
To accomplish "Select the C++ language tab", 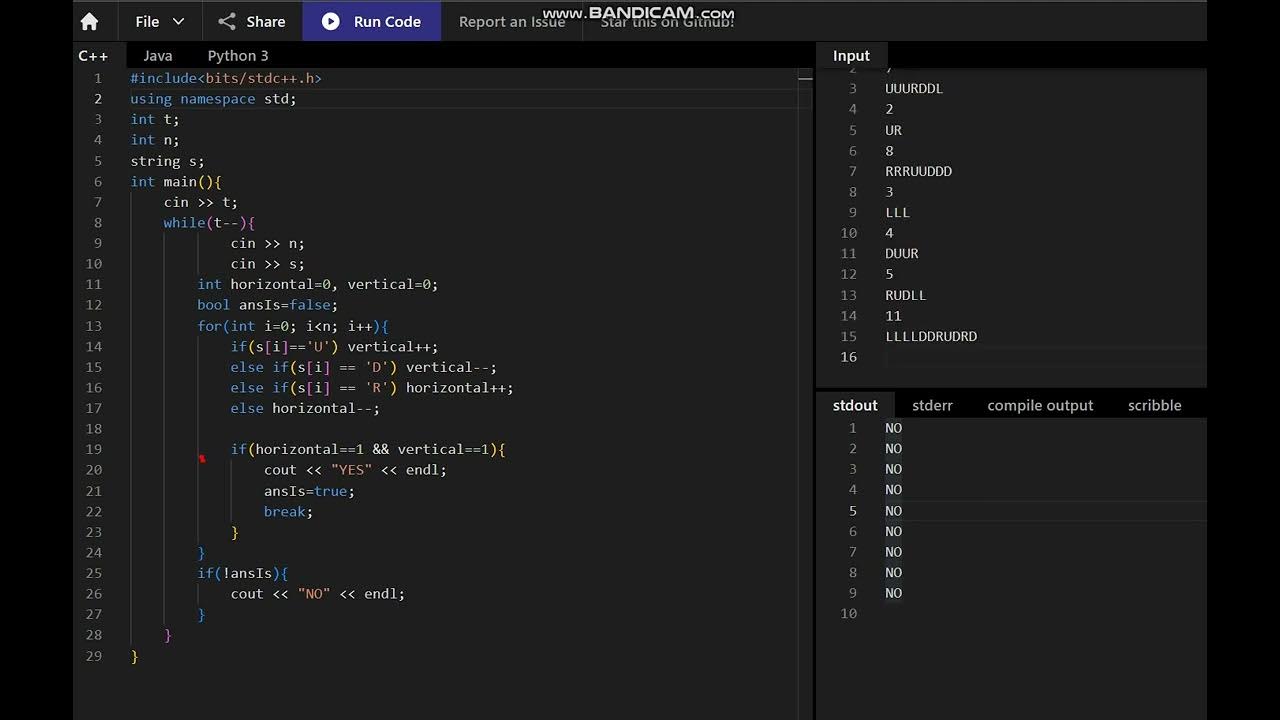I will point(93,56).
